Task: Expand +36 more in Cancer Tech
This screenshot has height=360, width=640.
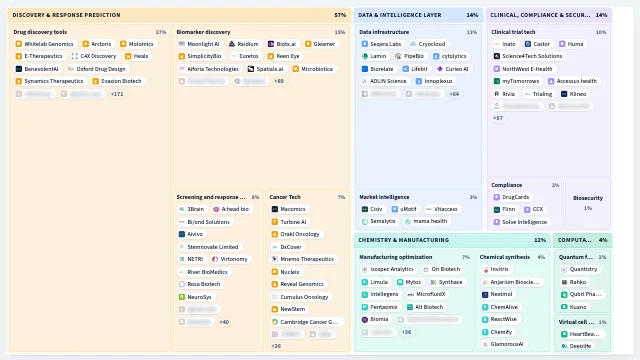Action: click(276, 346)
